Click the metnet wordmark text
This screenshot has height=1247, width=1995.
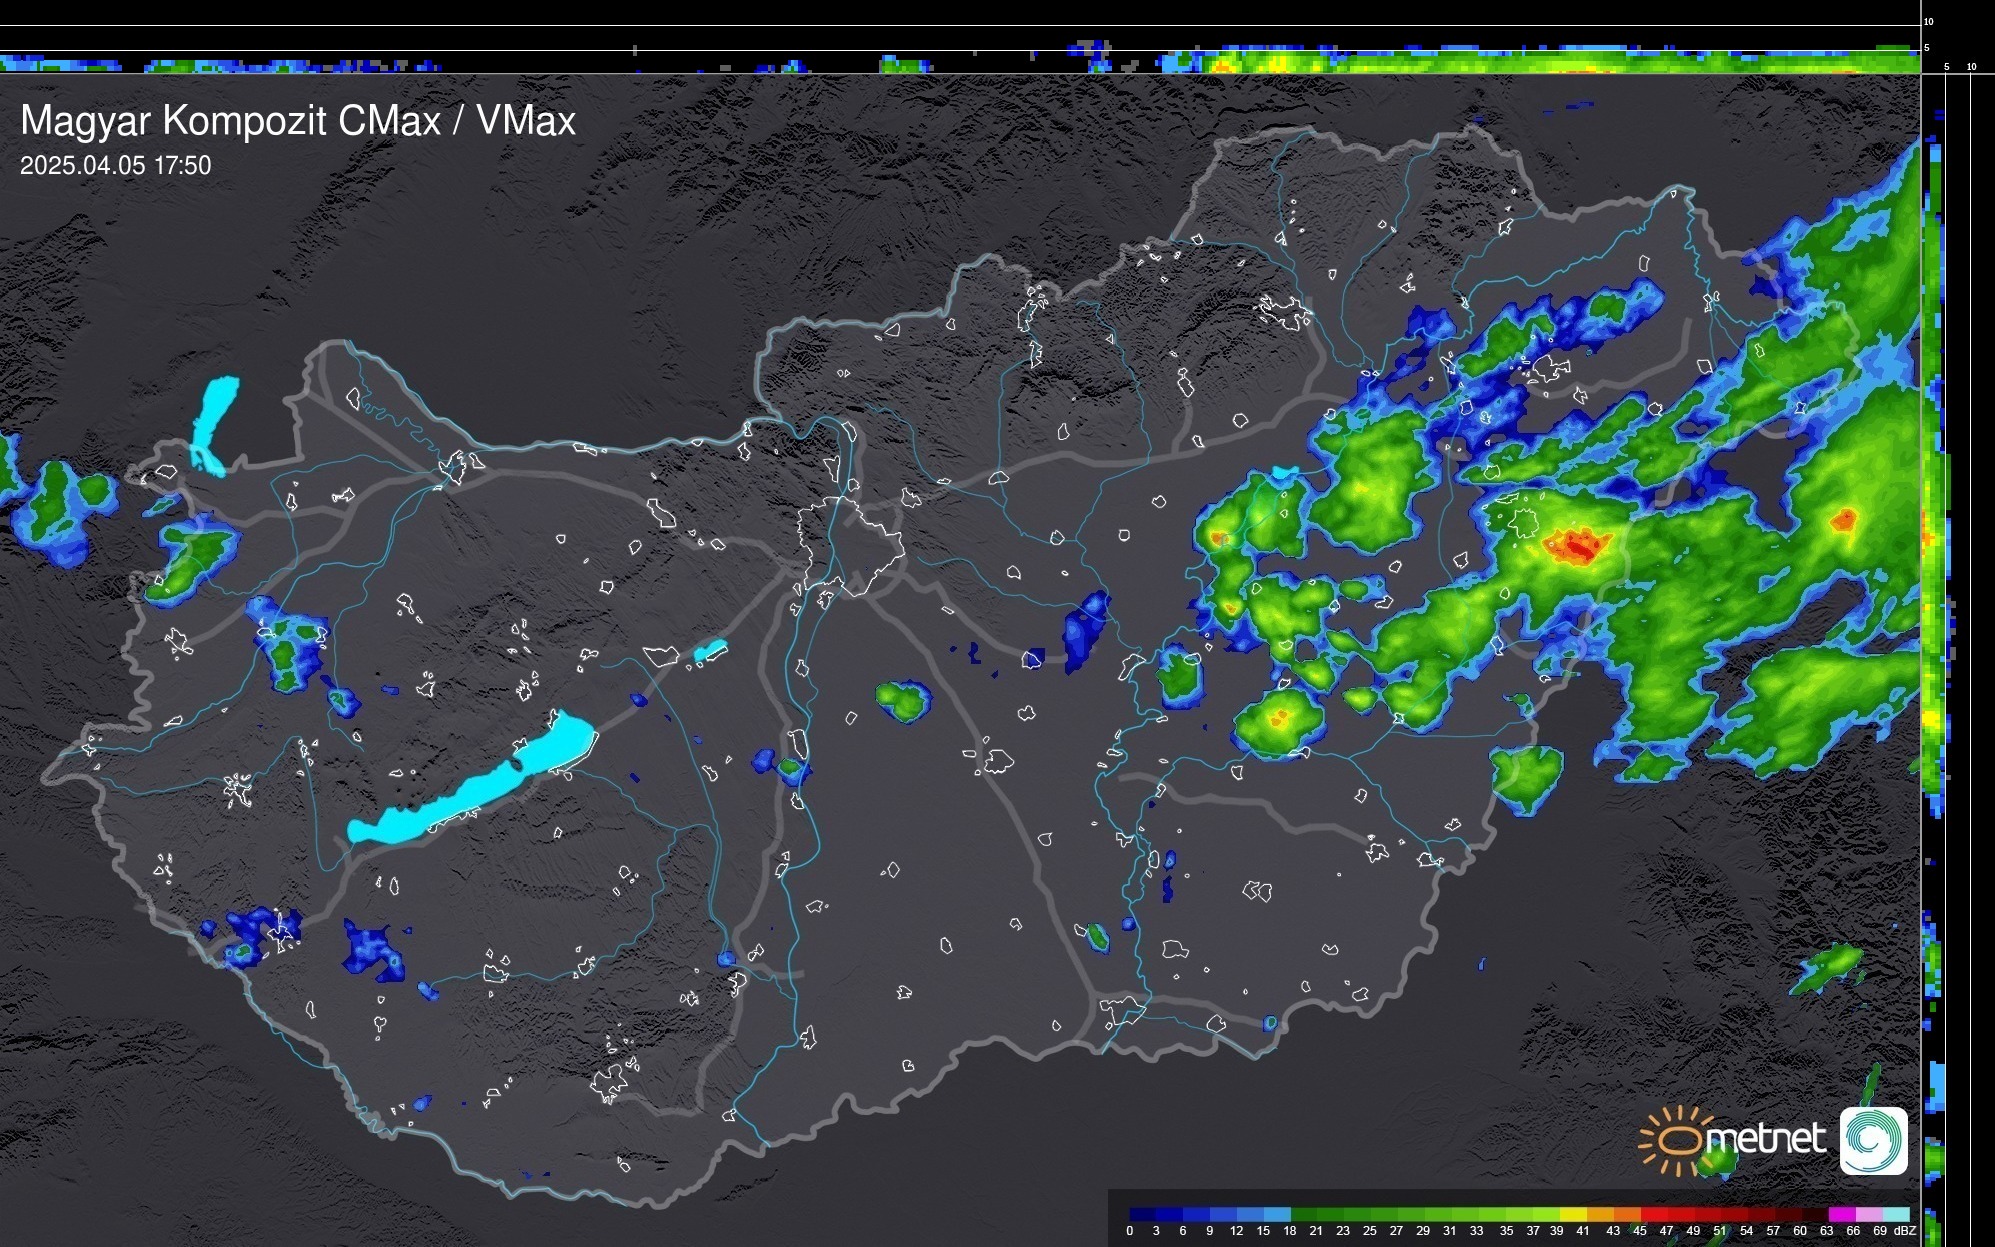coord(1765,1139)
